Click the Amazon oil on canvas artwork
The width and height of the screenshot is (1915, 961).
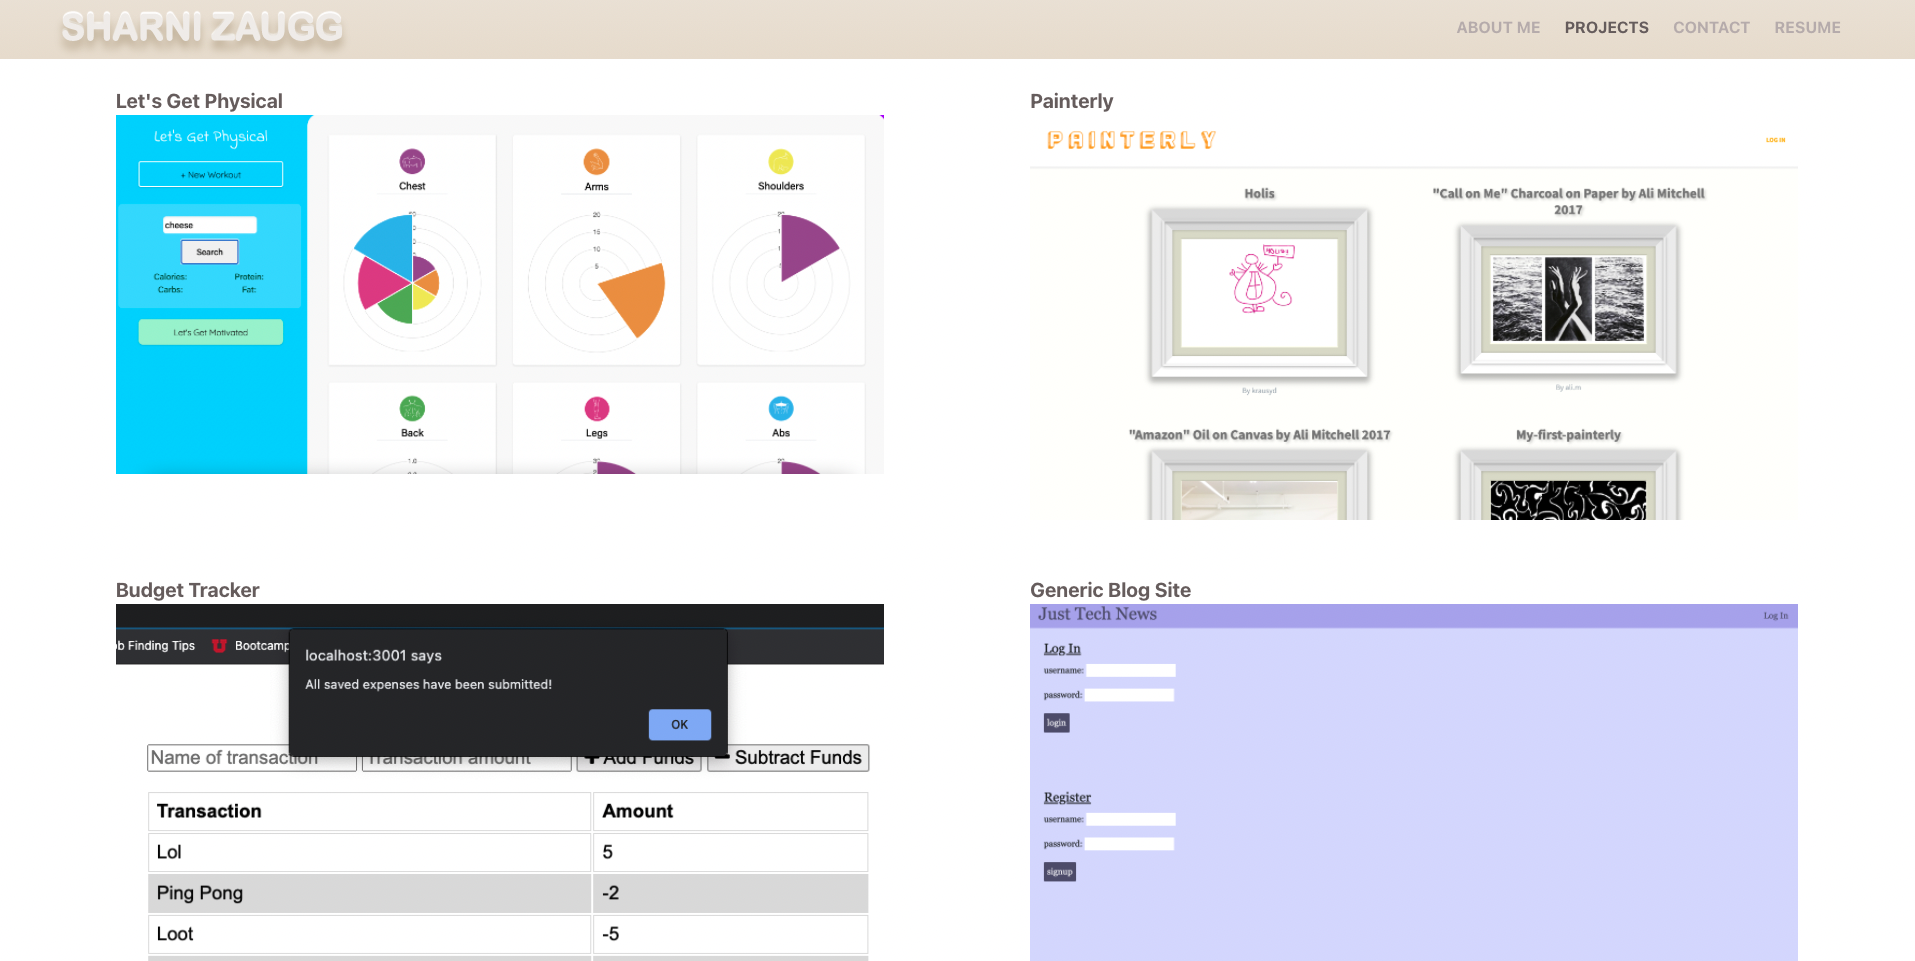(1259, 484)
